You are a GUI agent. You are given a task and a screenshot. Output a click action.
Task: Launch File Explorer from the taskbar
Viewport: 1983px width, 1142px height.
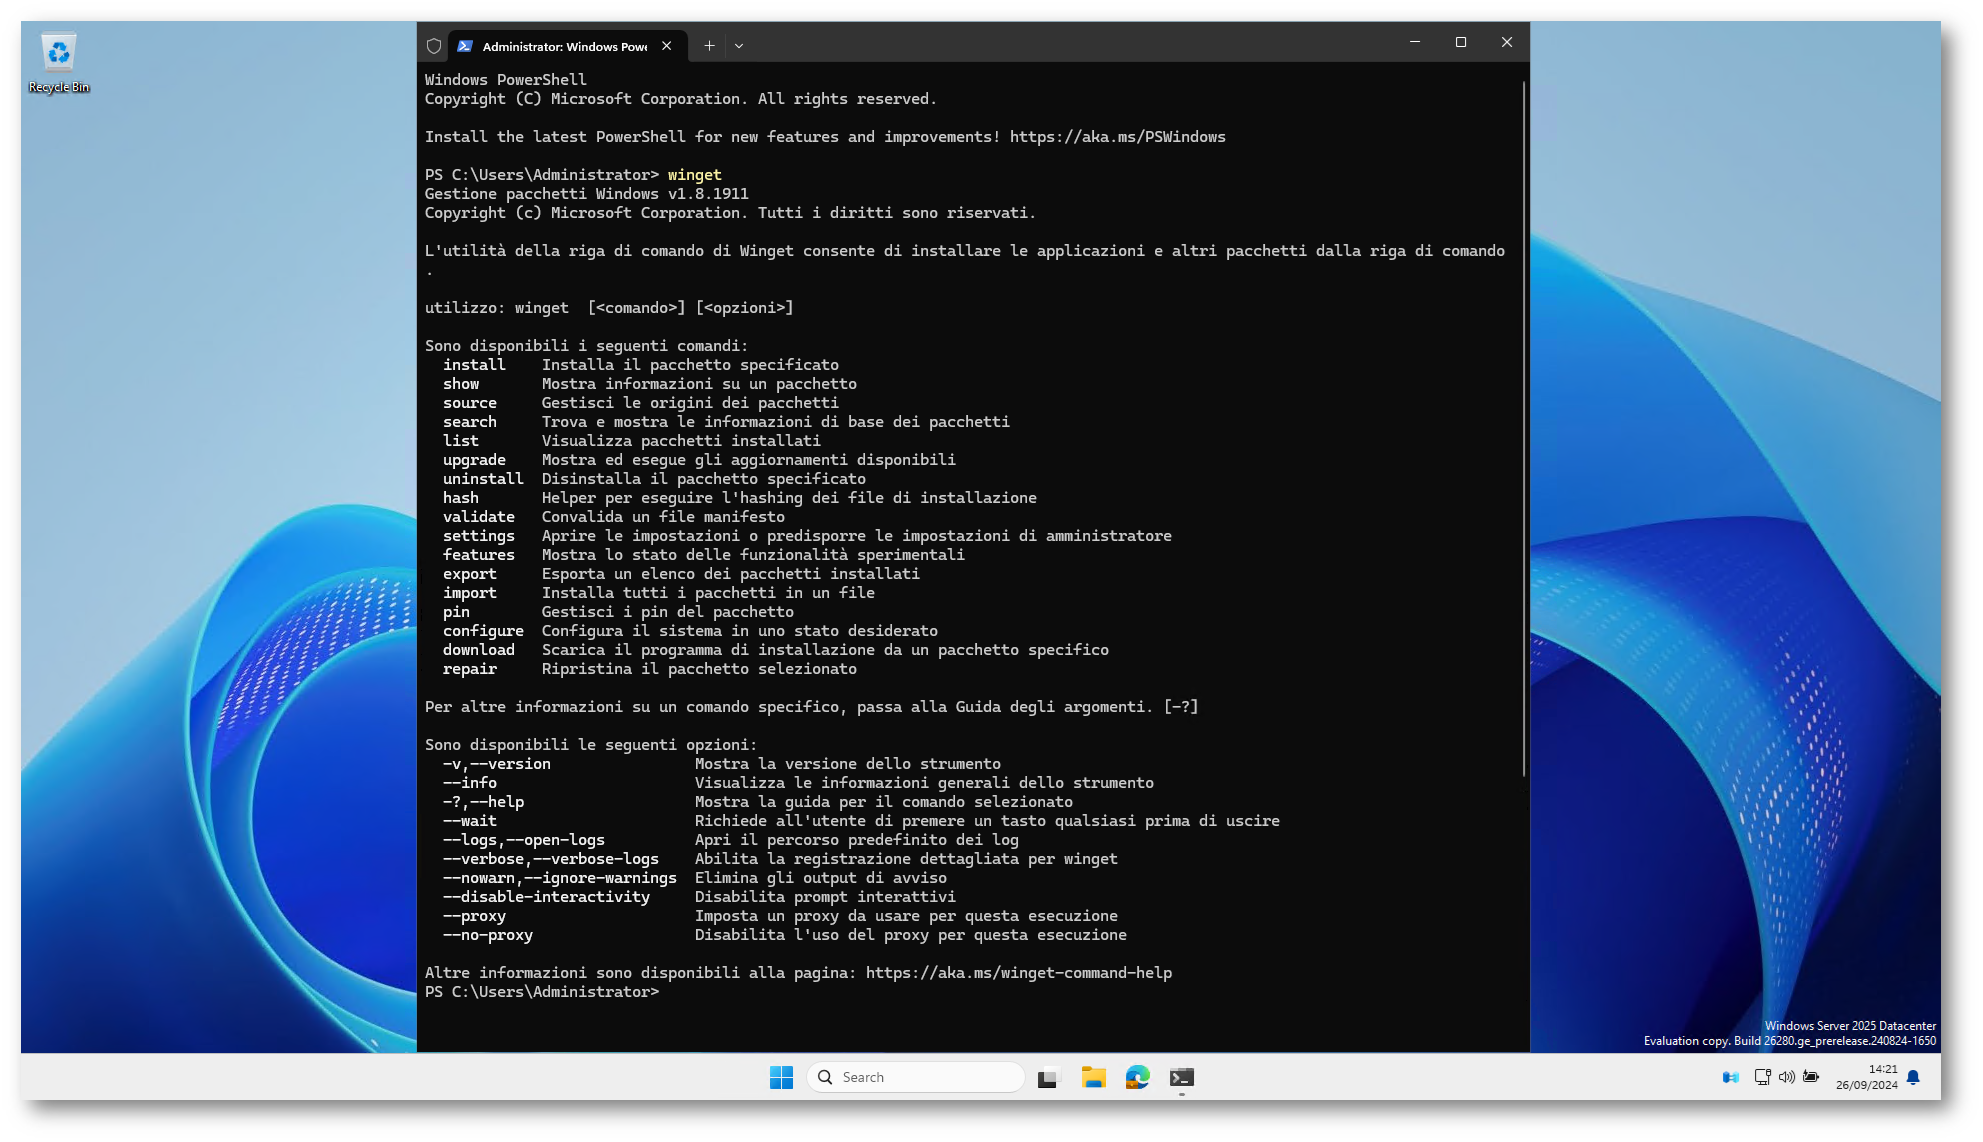[1093, 1077]
